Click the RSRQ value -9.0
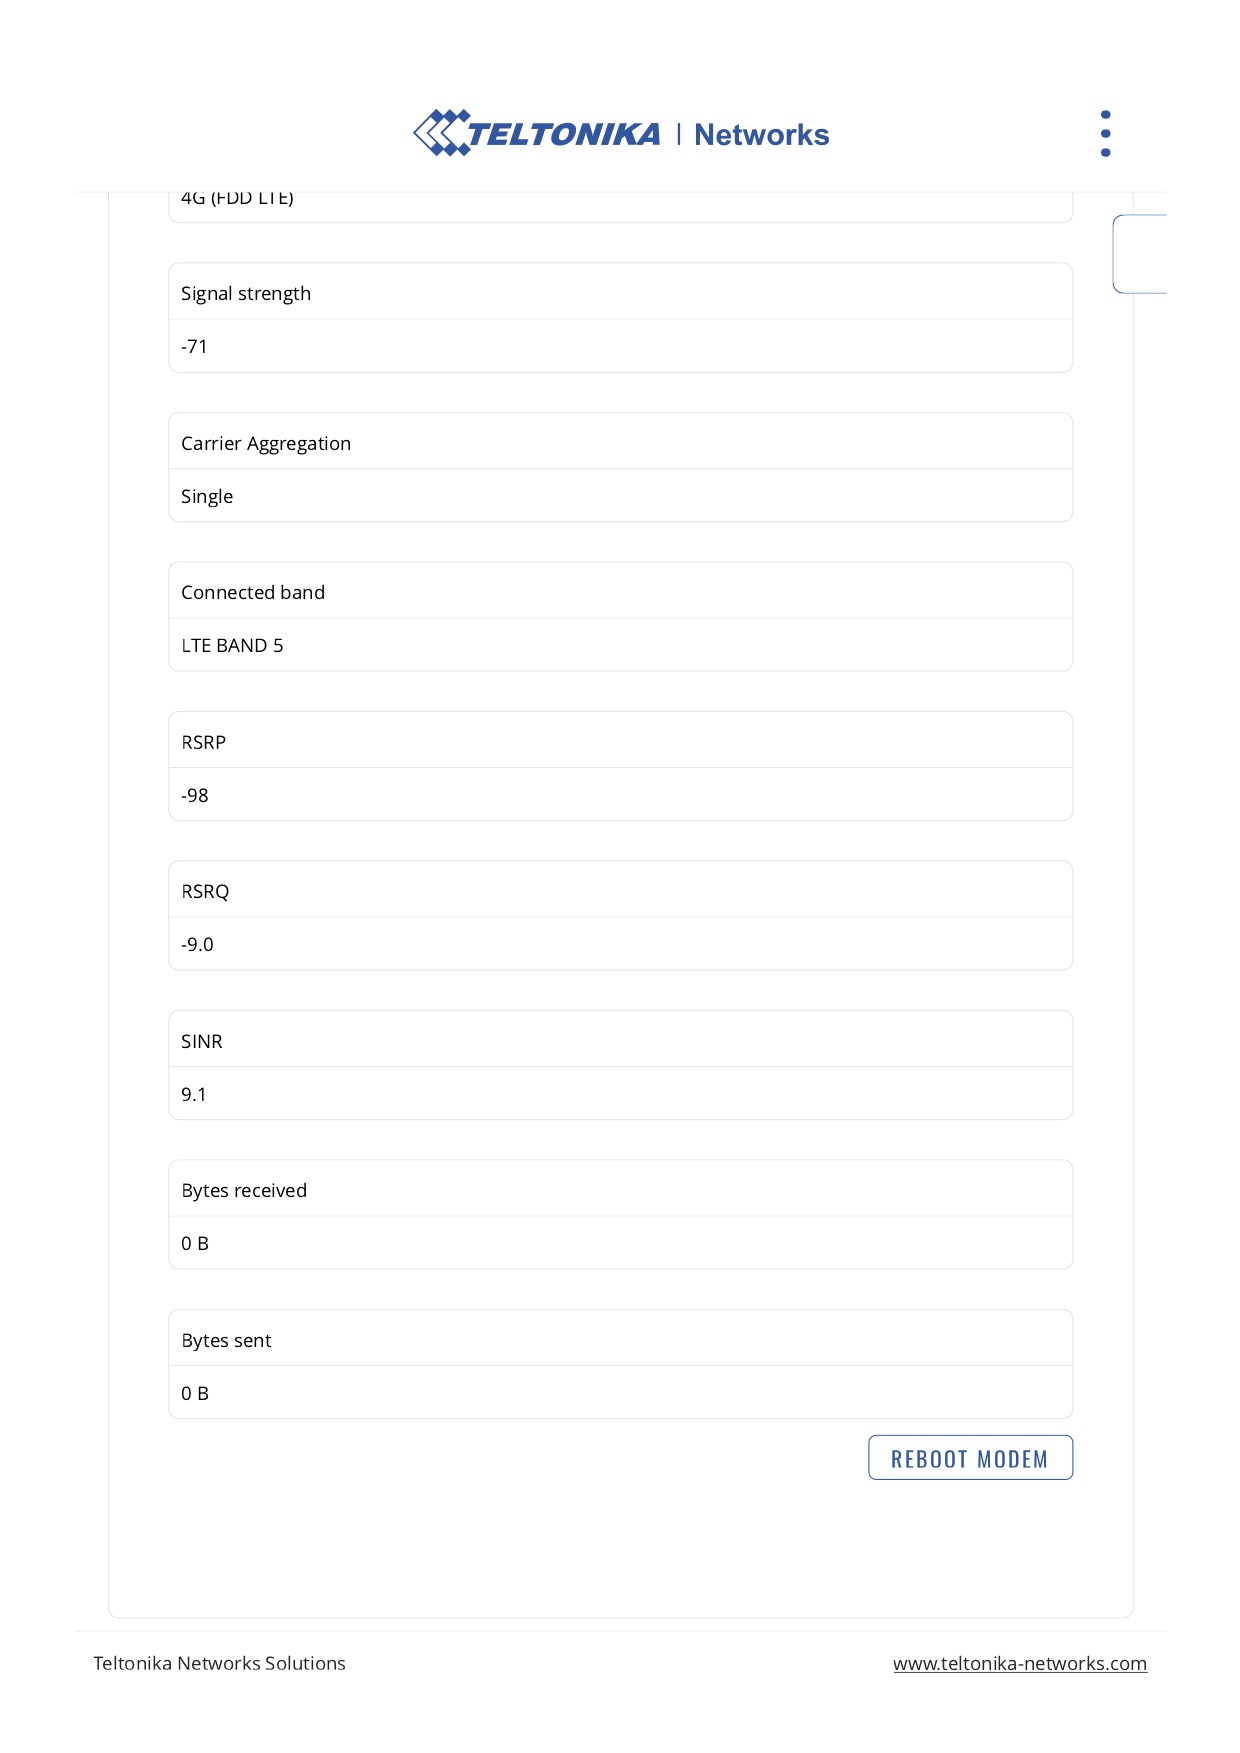This screenshot has height=1753, width=1240. [620, 944]
